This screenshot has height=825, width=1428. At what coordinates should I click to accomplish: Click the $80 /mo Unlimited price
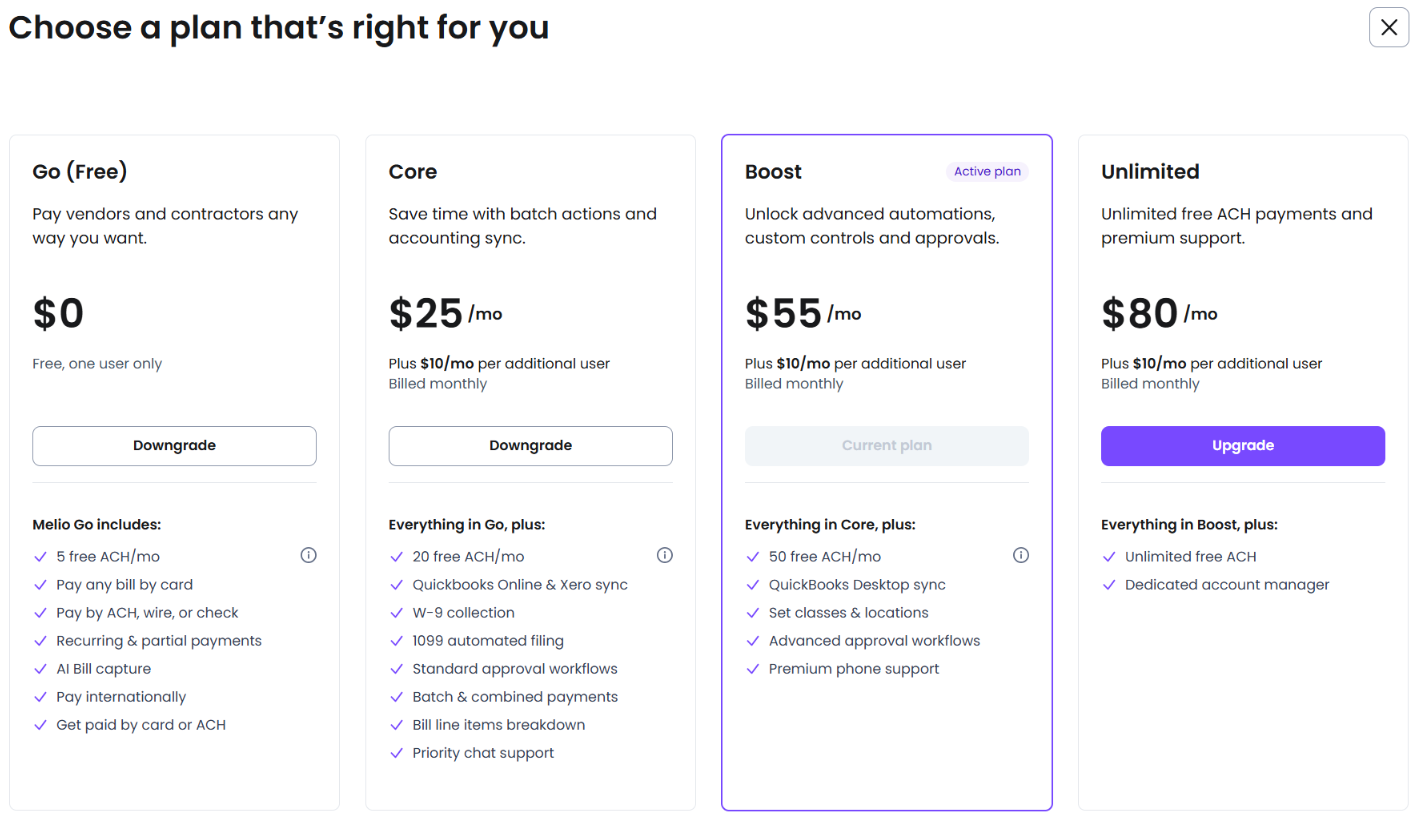[1159, 314]
